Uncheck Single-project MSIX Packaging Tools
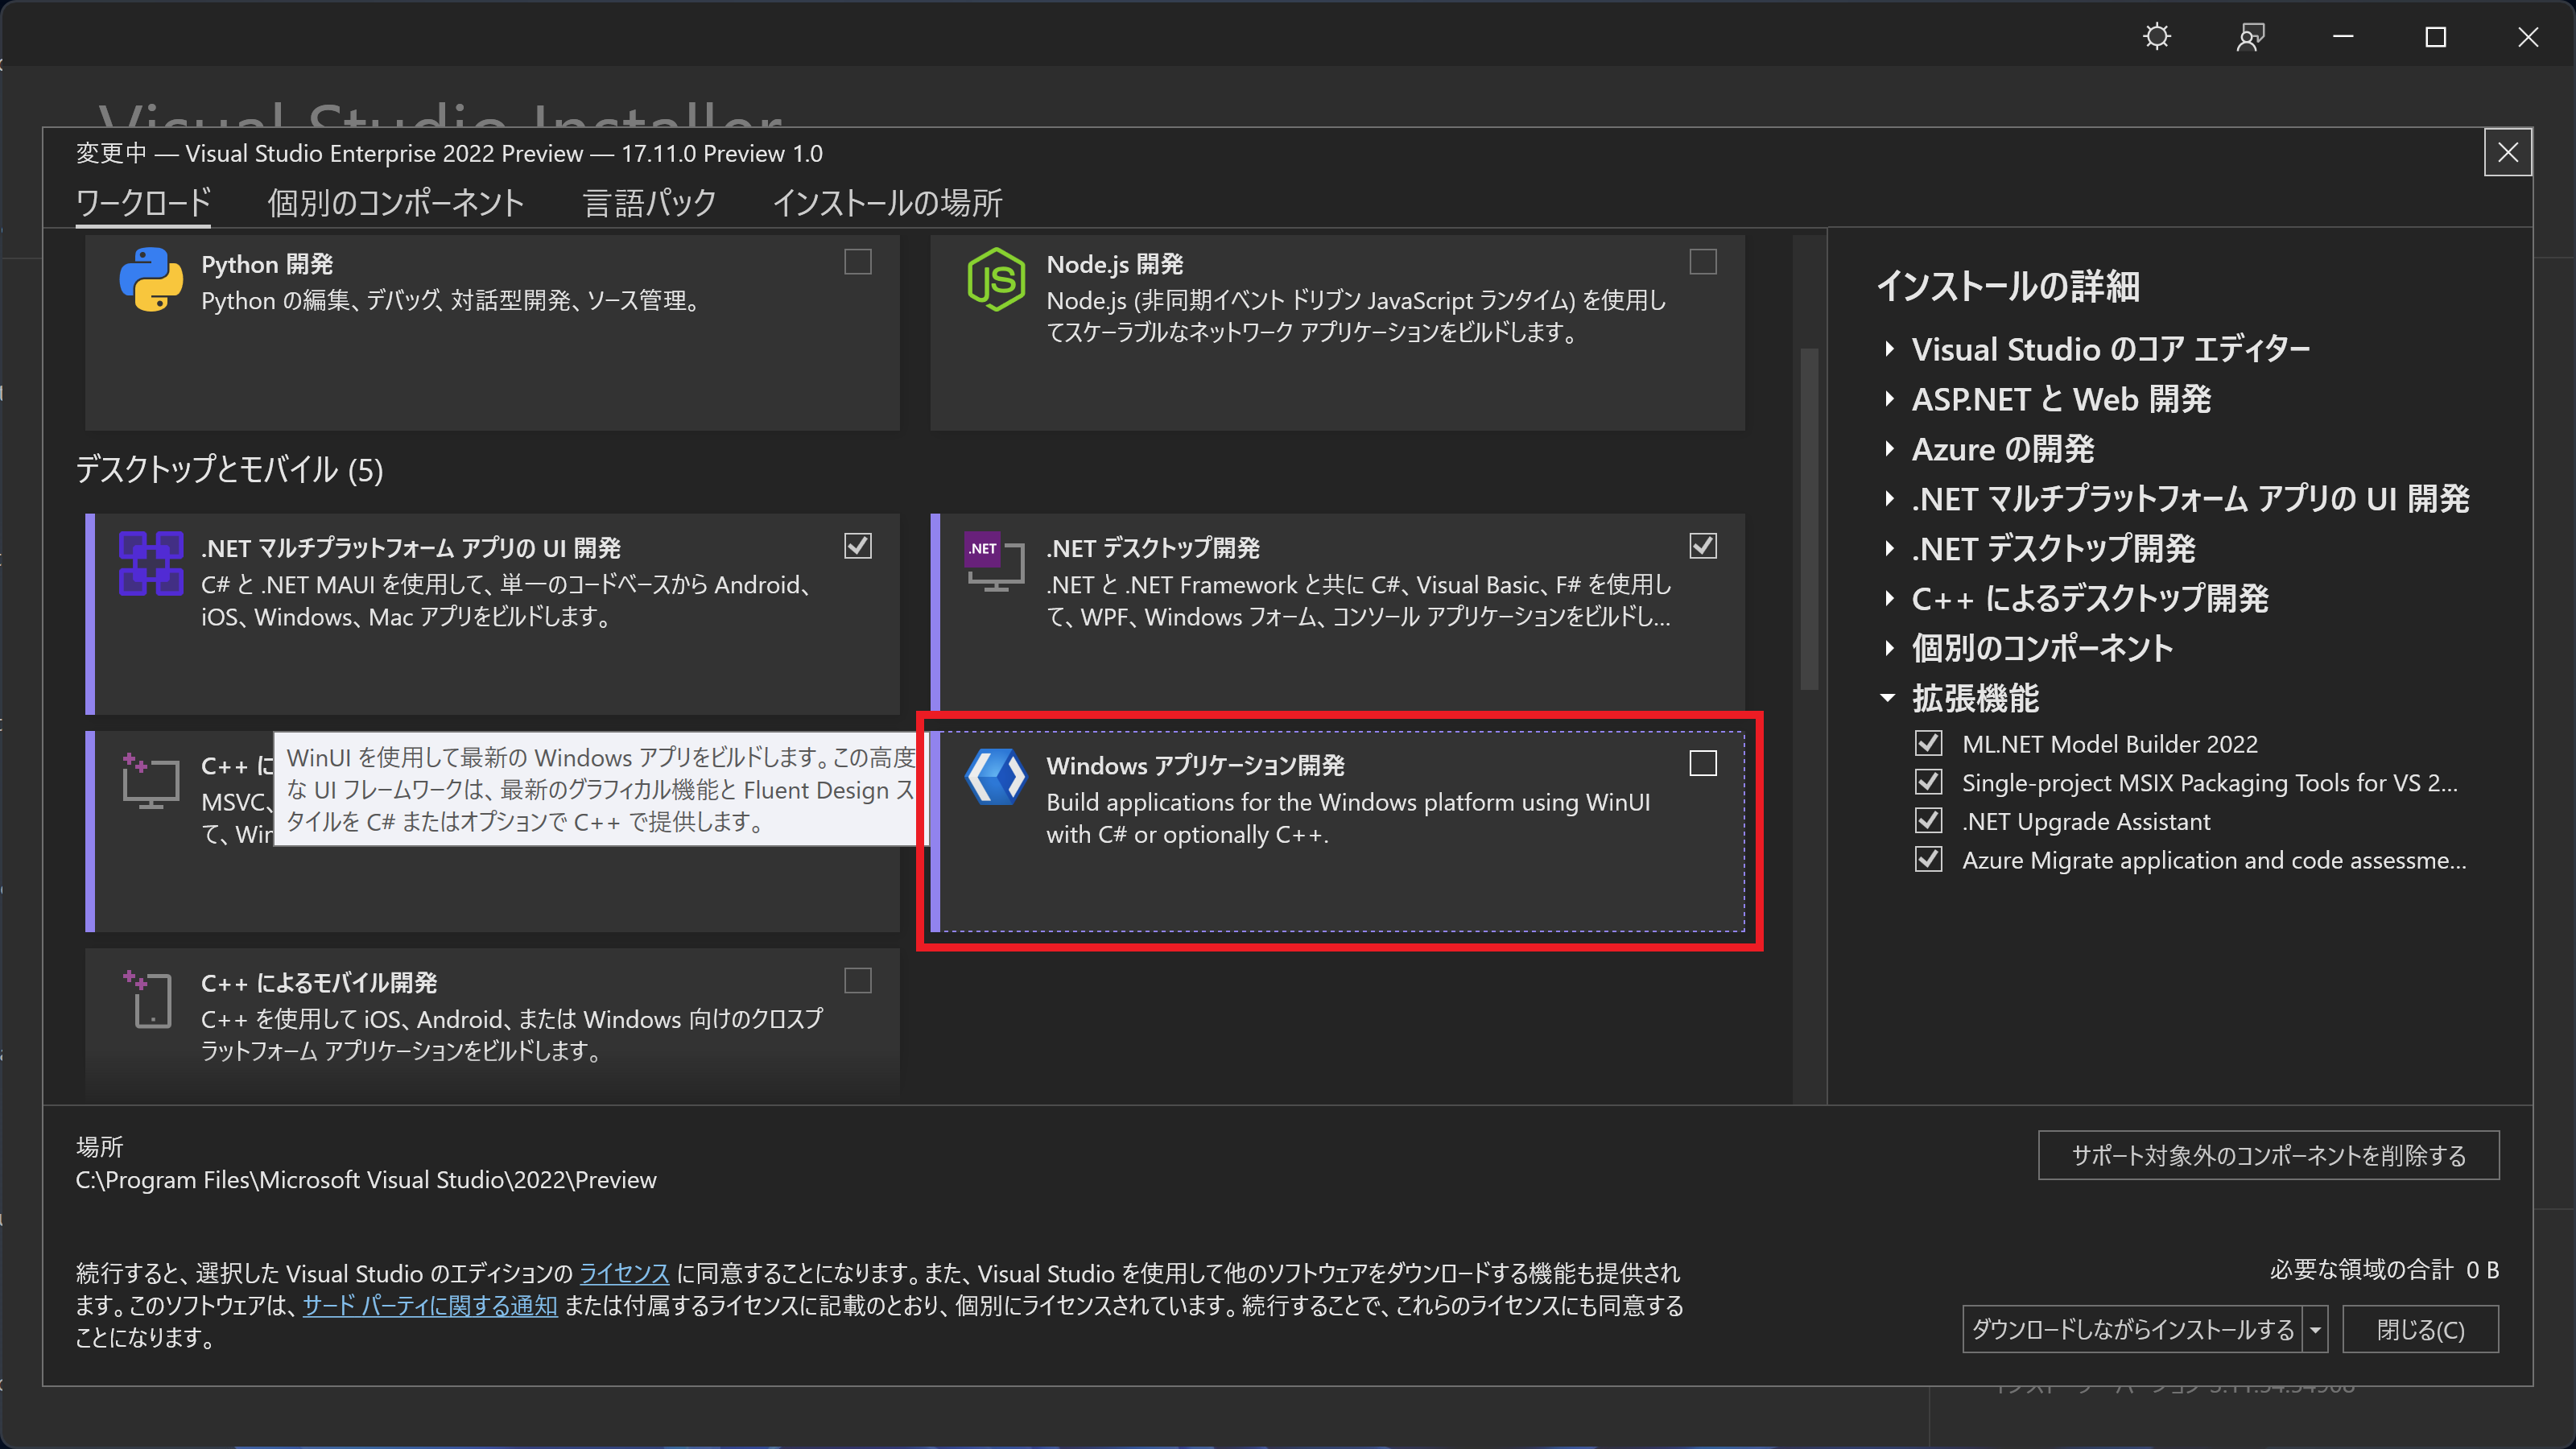Screen dimensions: 2576x1449 (x=1929, y=782)
